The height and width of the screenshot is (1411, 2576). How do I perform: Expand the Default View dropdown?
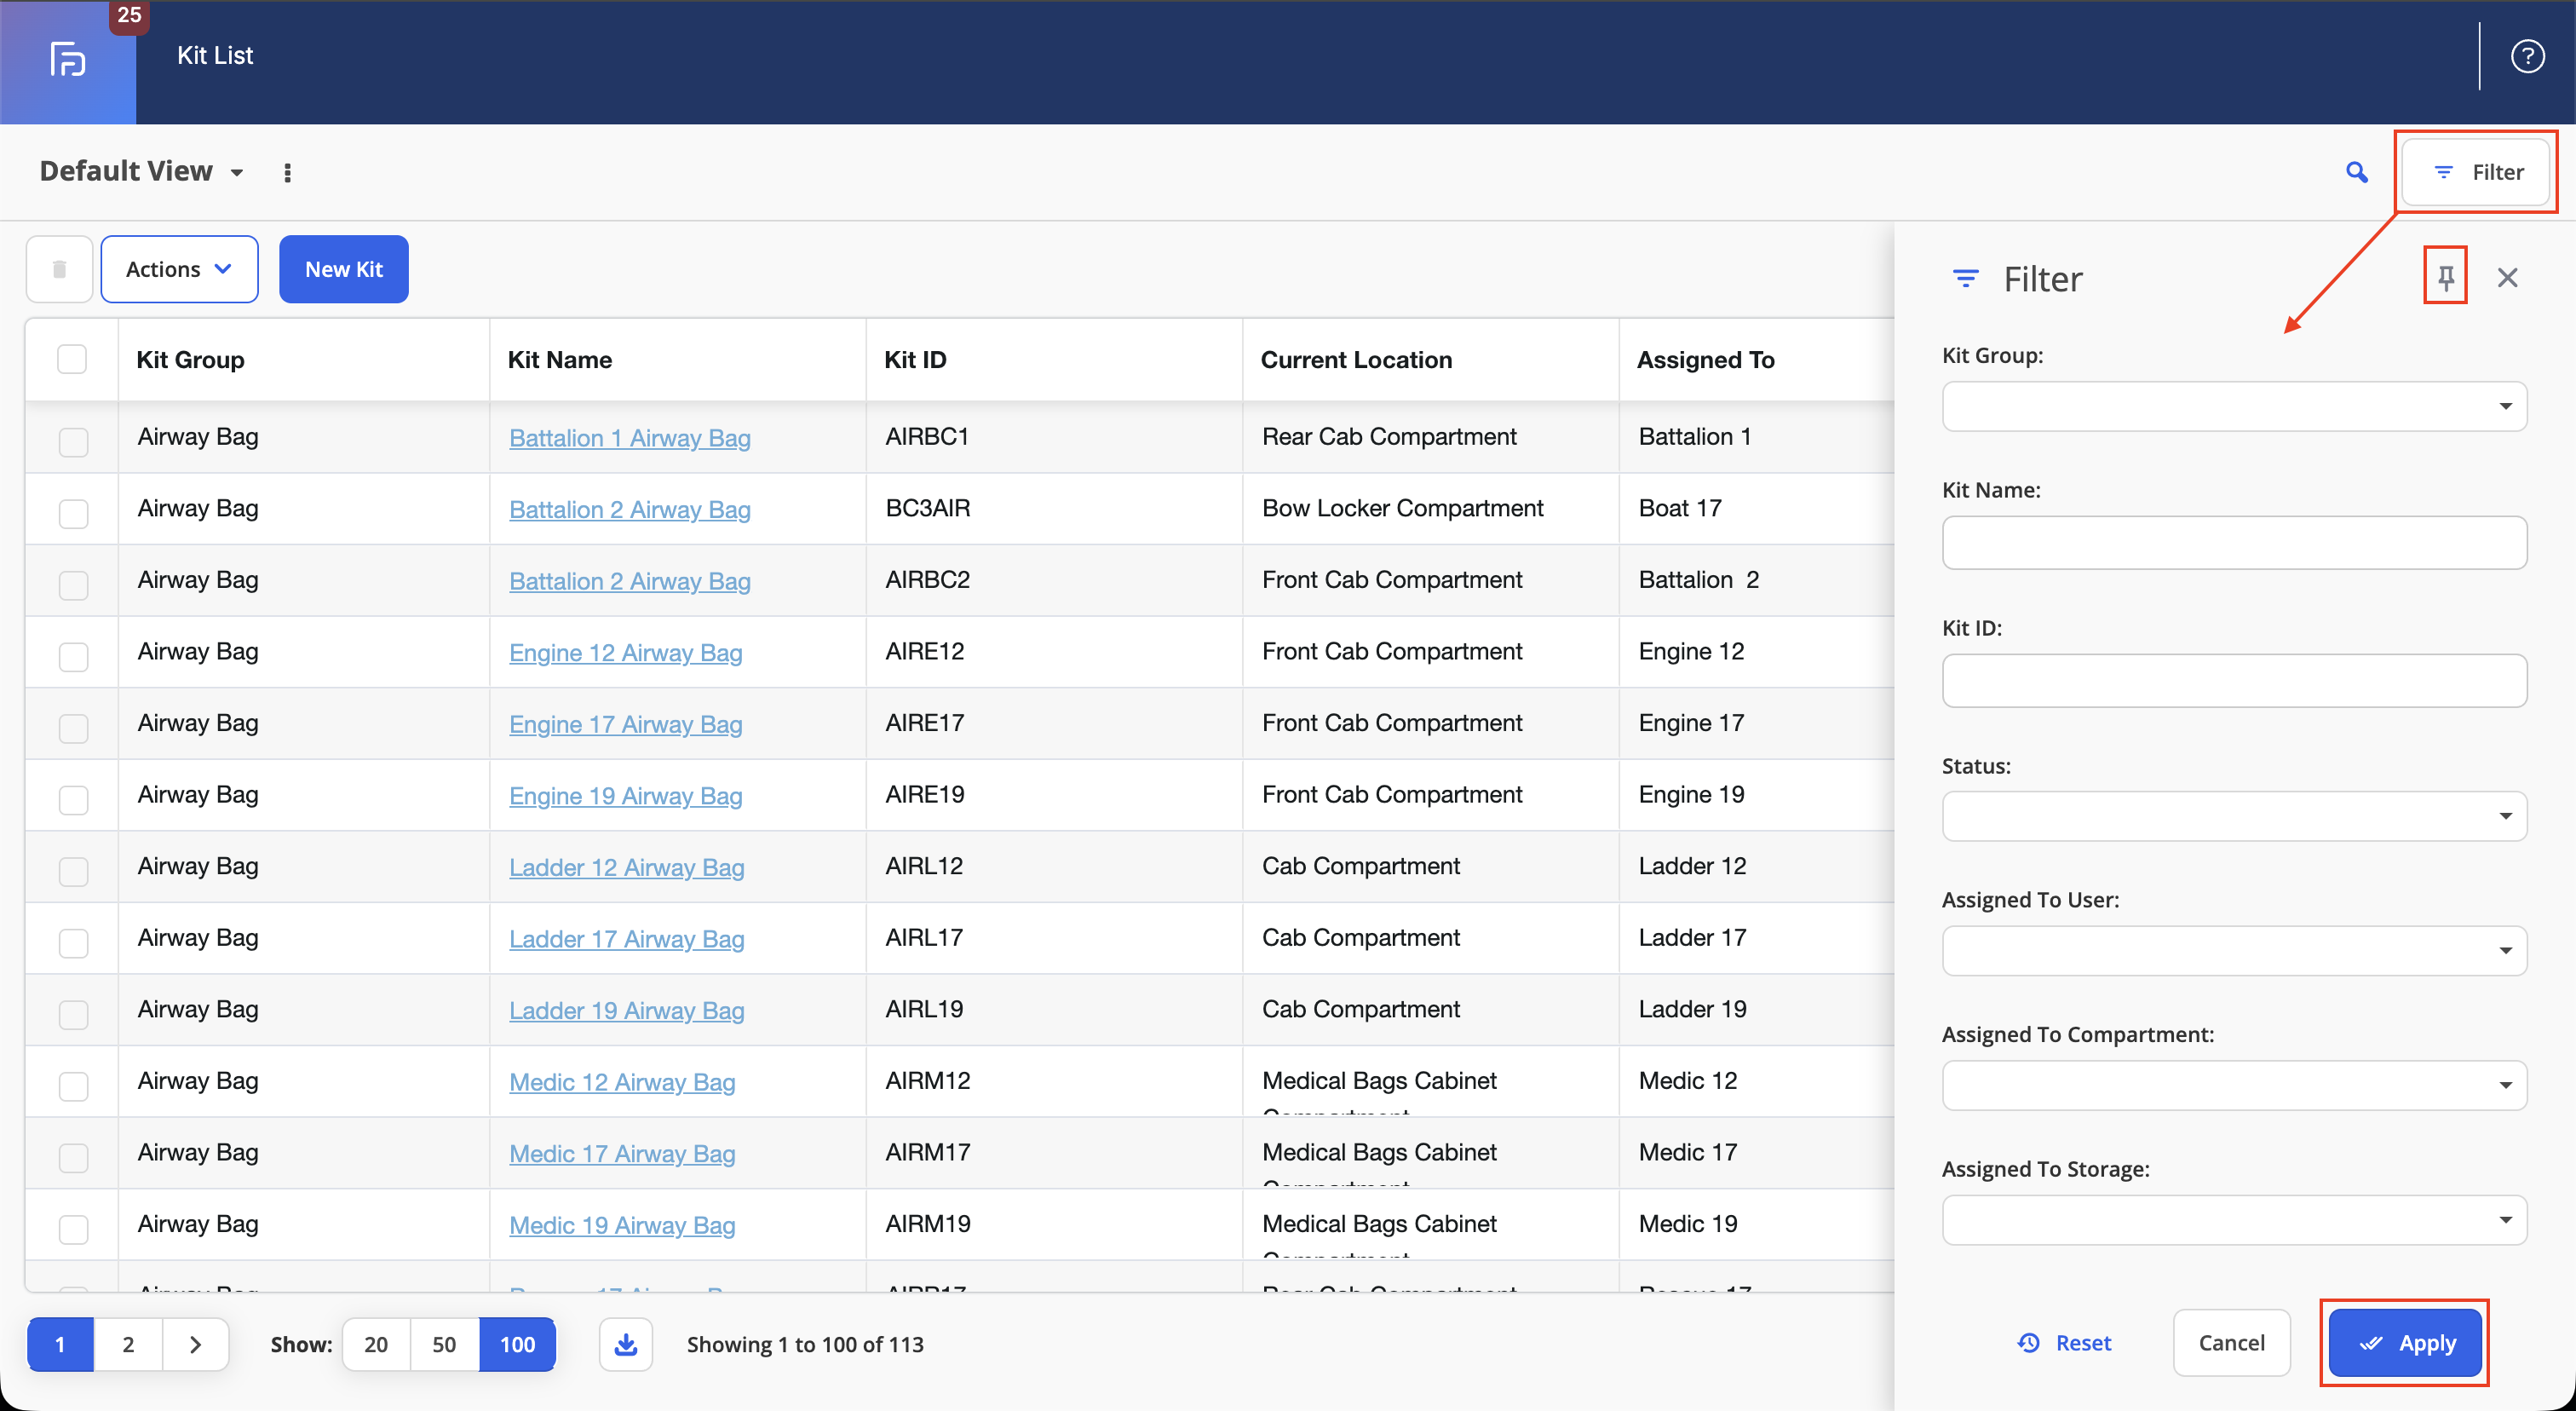tap(141, 171)
